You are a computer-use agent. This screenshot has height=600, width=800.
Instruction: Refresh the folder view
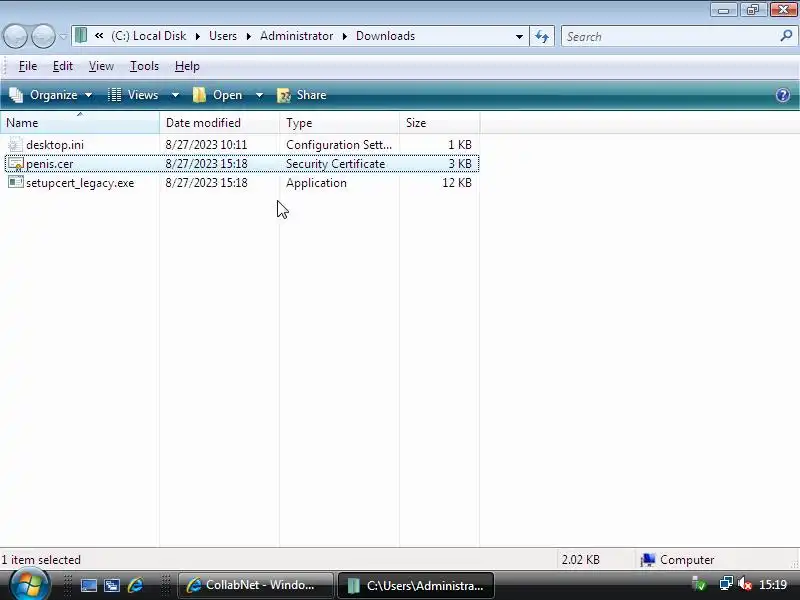tap(542, 37)
